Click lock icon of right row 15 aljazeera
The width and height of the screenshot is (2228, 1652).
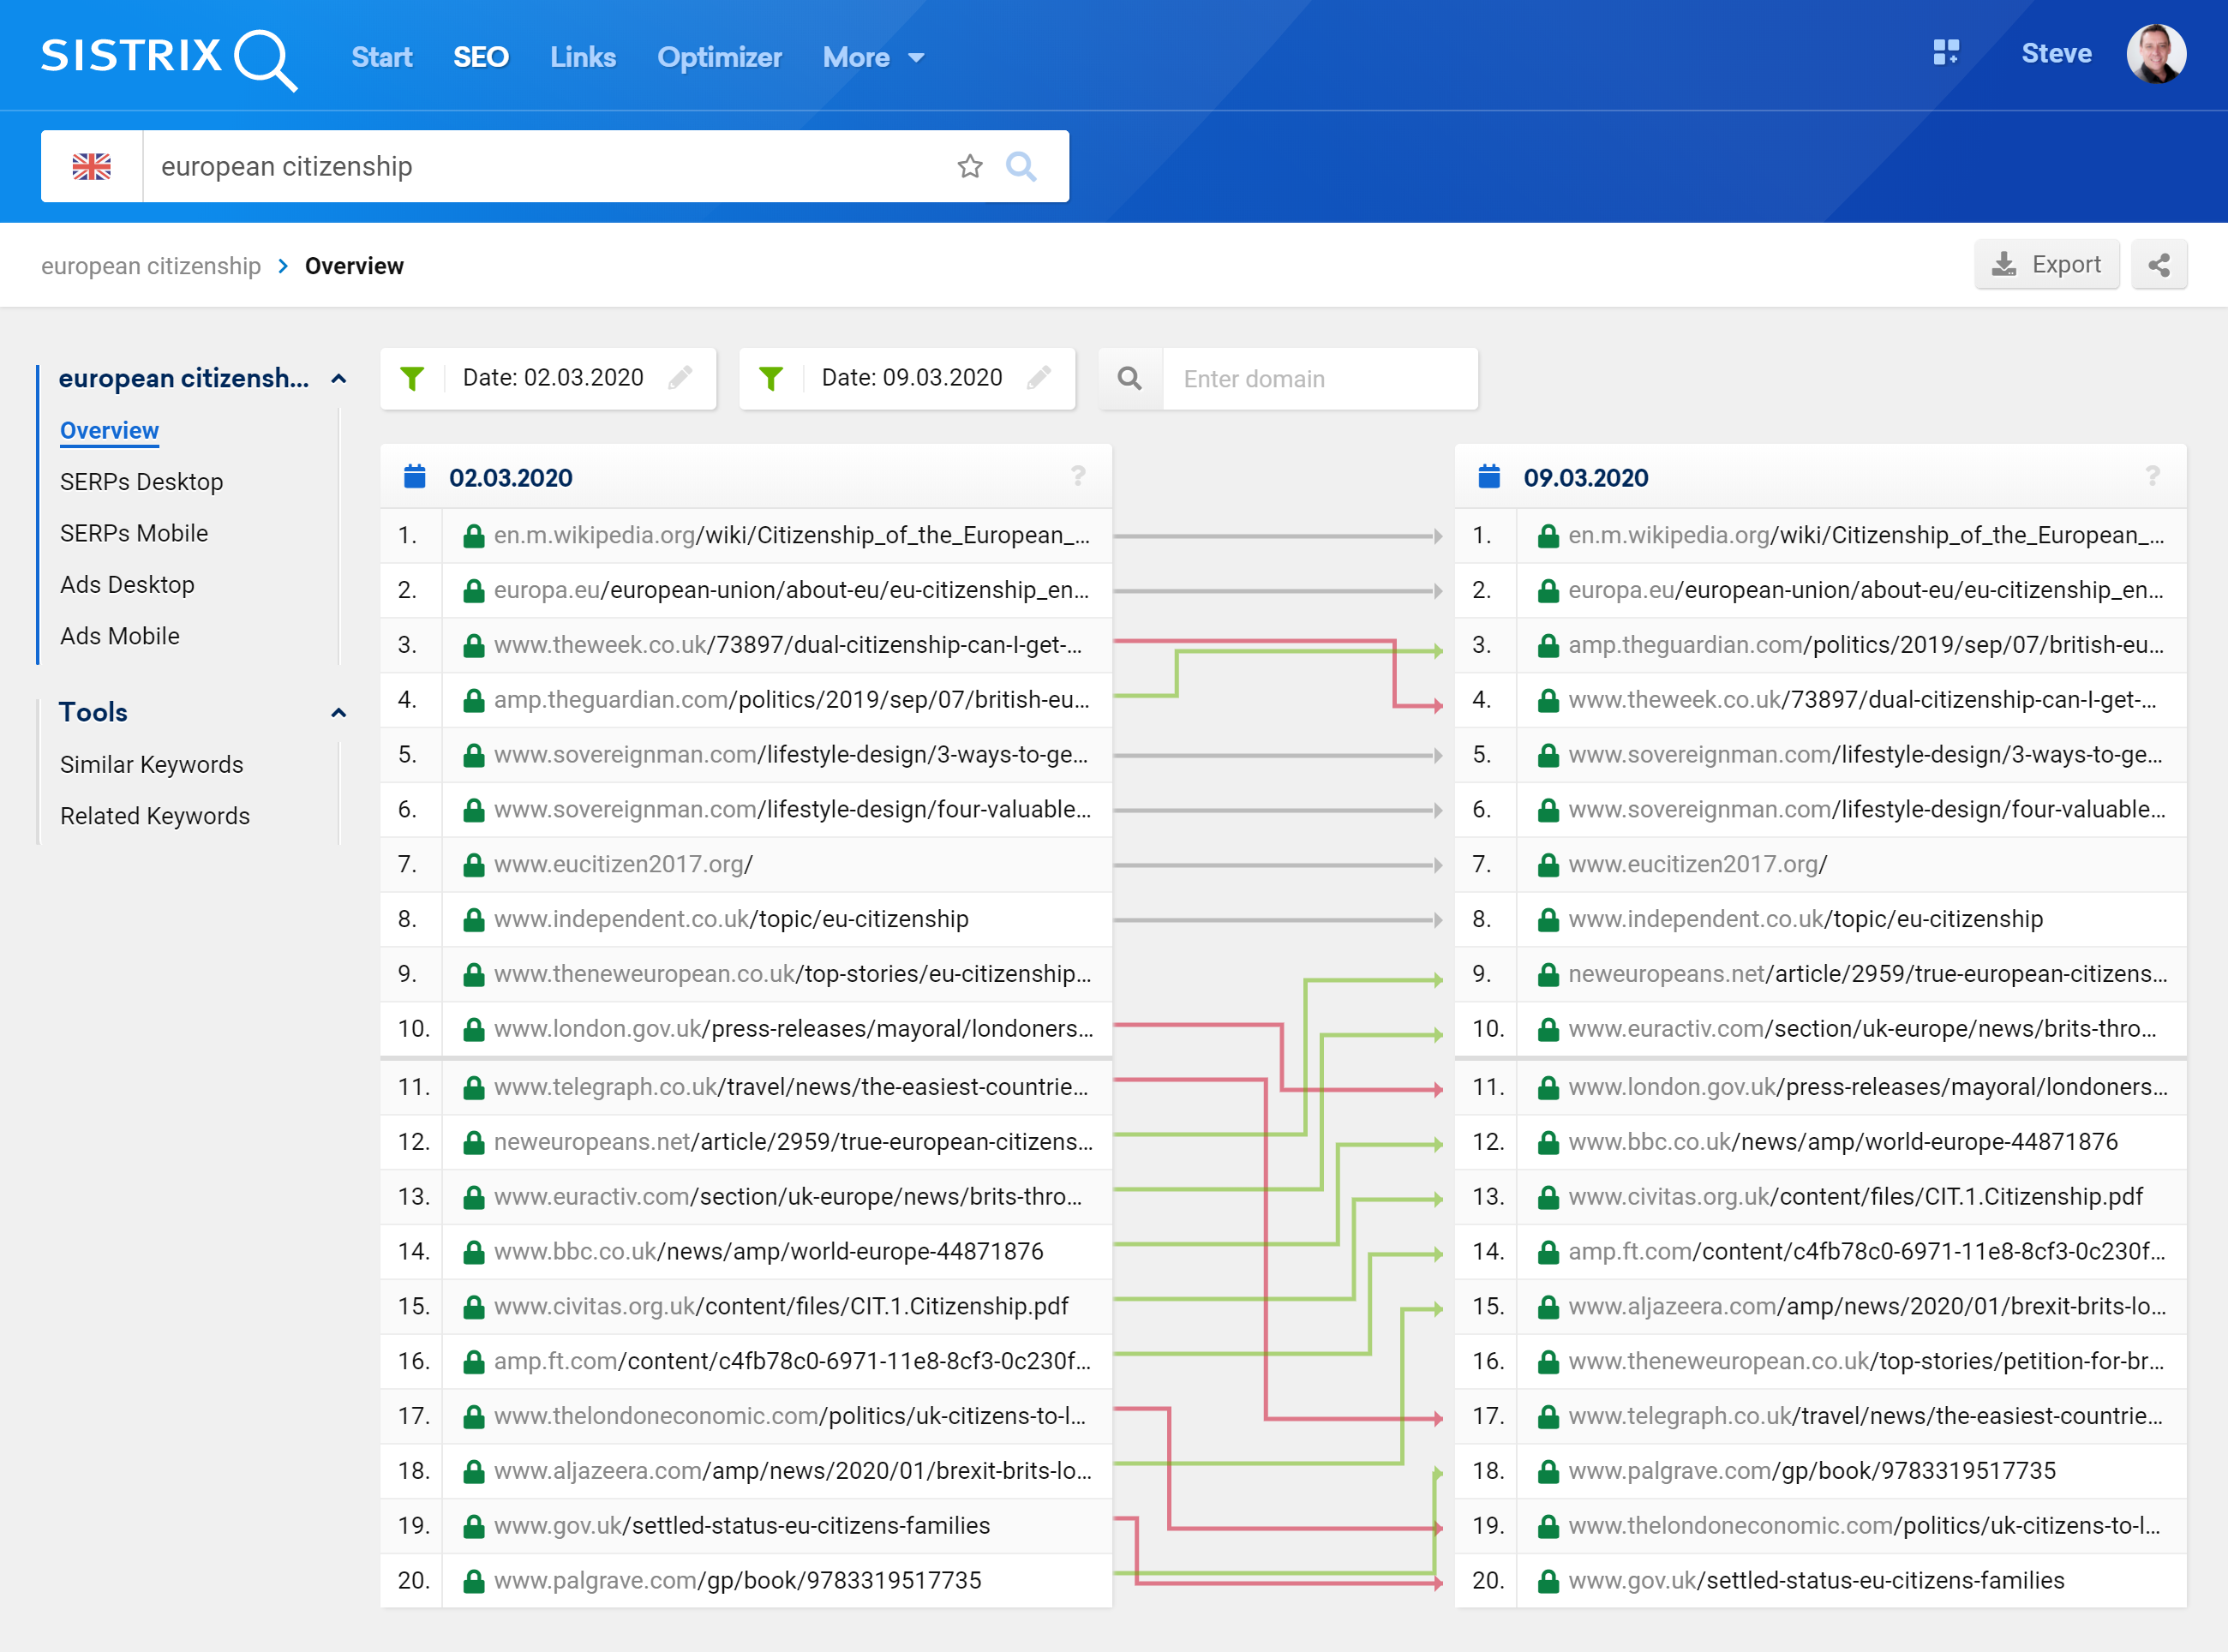(1548, 1307)
